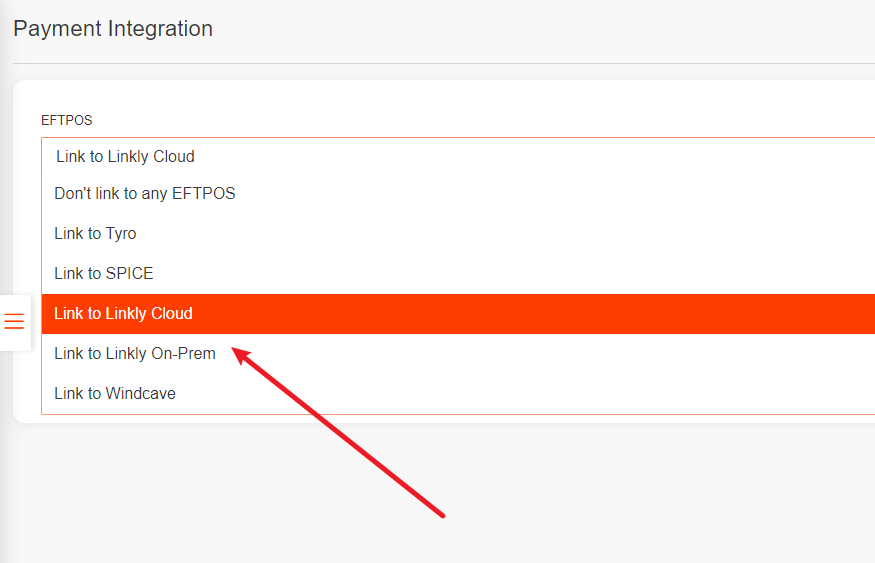Set Windcave as the EFTPOS provider

pos(115,393)
